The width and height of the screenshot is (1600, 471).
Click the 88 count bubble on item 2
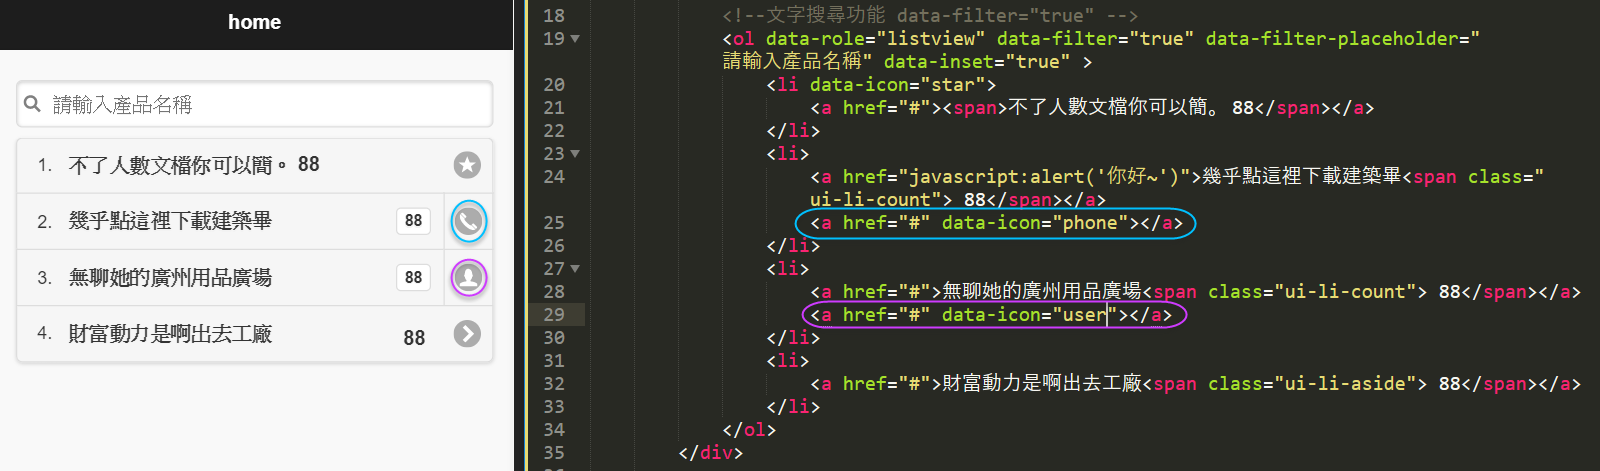tap(413, 221)
